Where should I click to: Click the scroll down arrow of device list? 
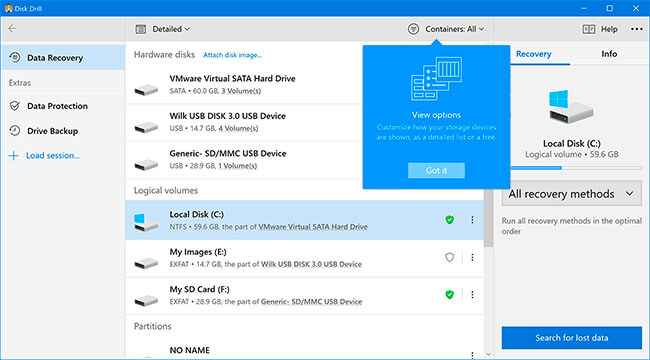(x=488, y=355)
